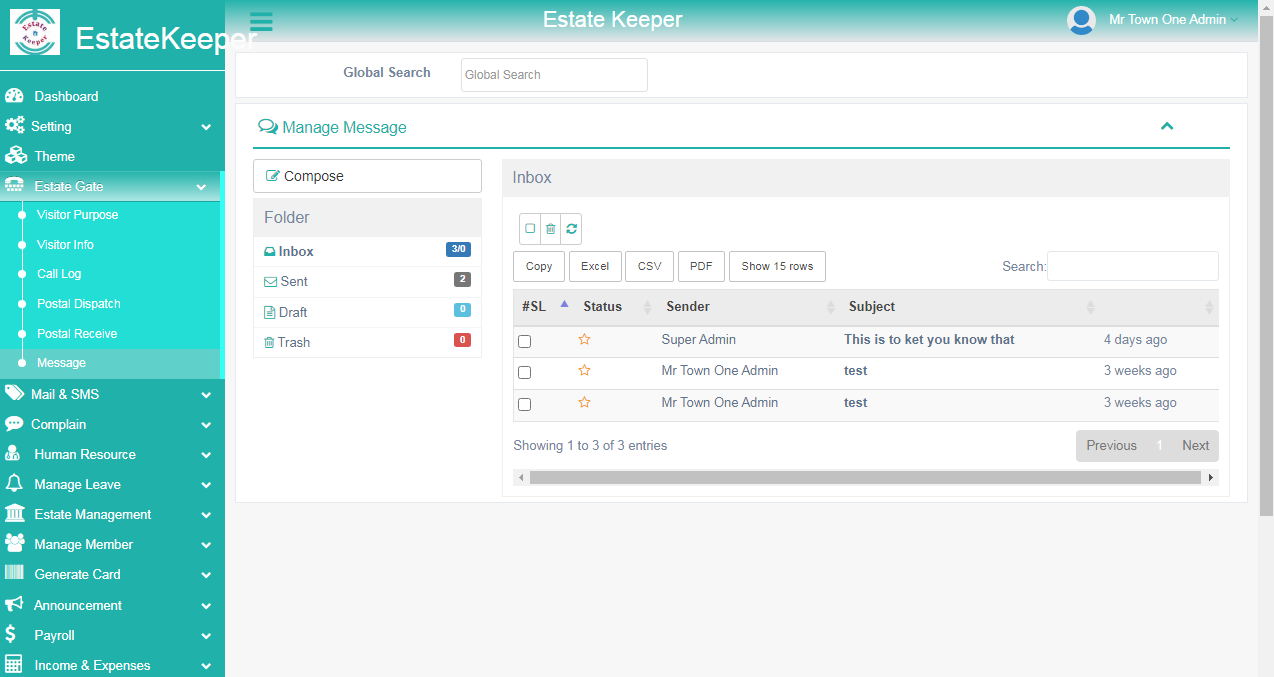
Task: Collapse the Manage Message panel chevron
Action: [1166, 126]
